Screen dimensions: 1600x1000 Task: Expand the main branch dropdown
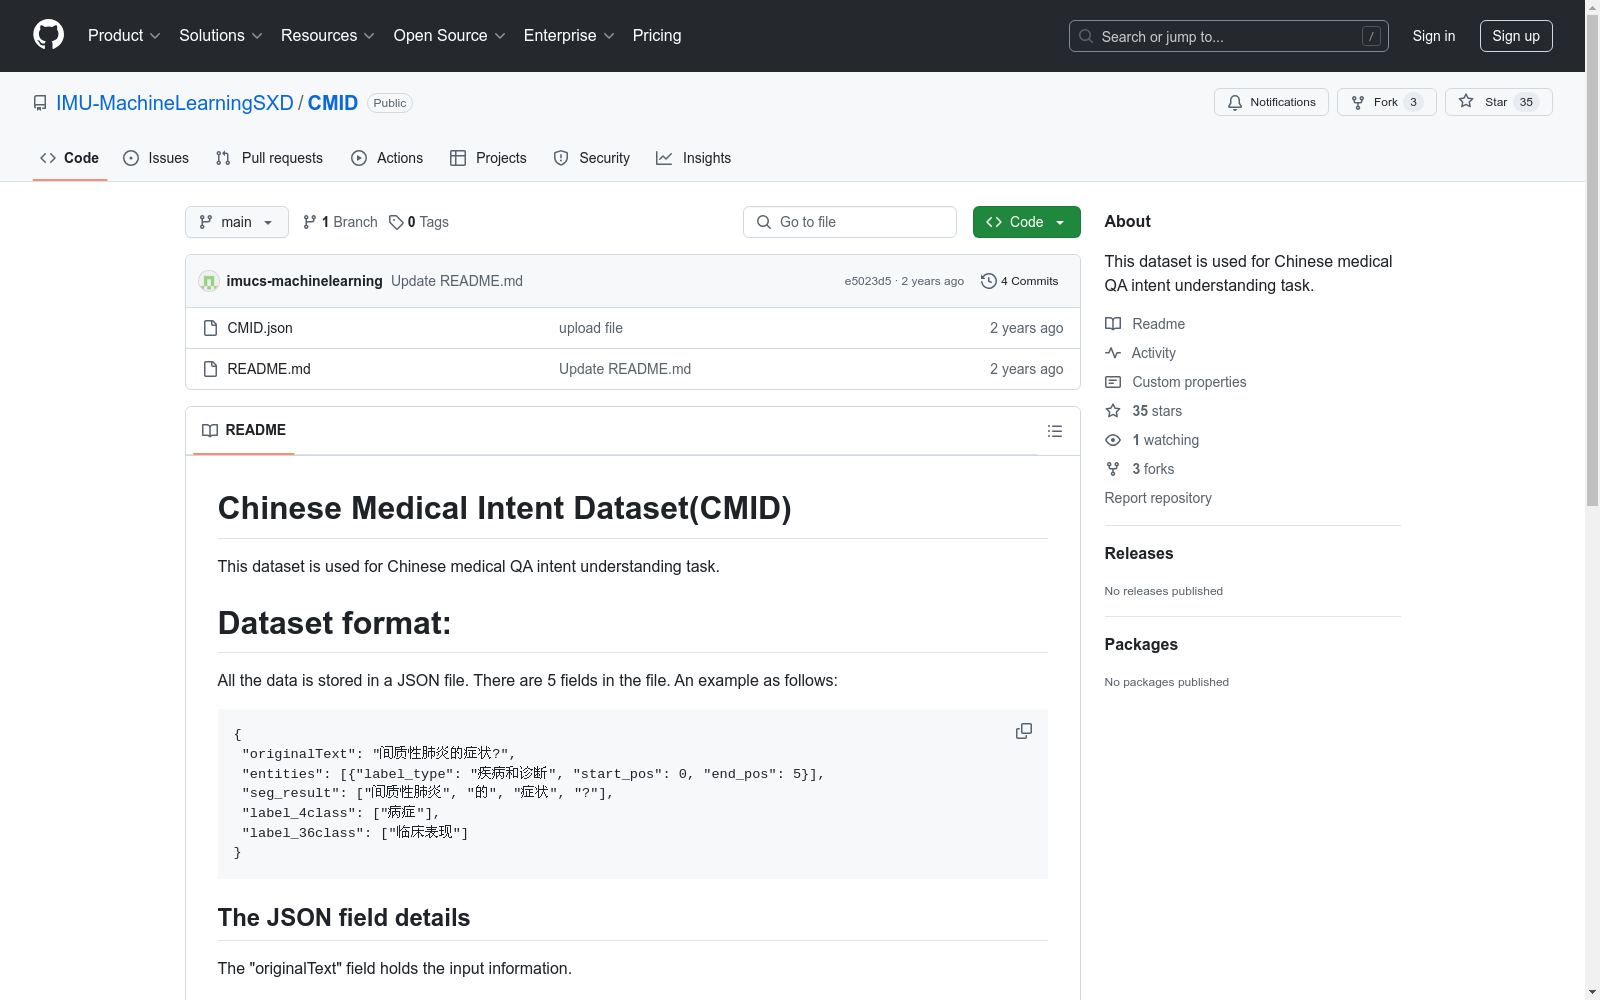(236, 222)
